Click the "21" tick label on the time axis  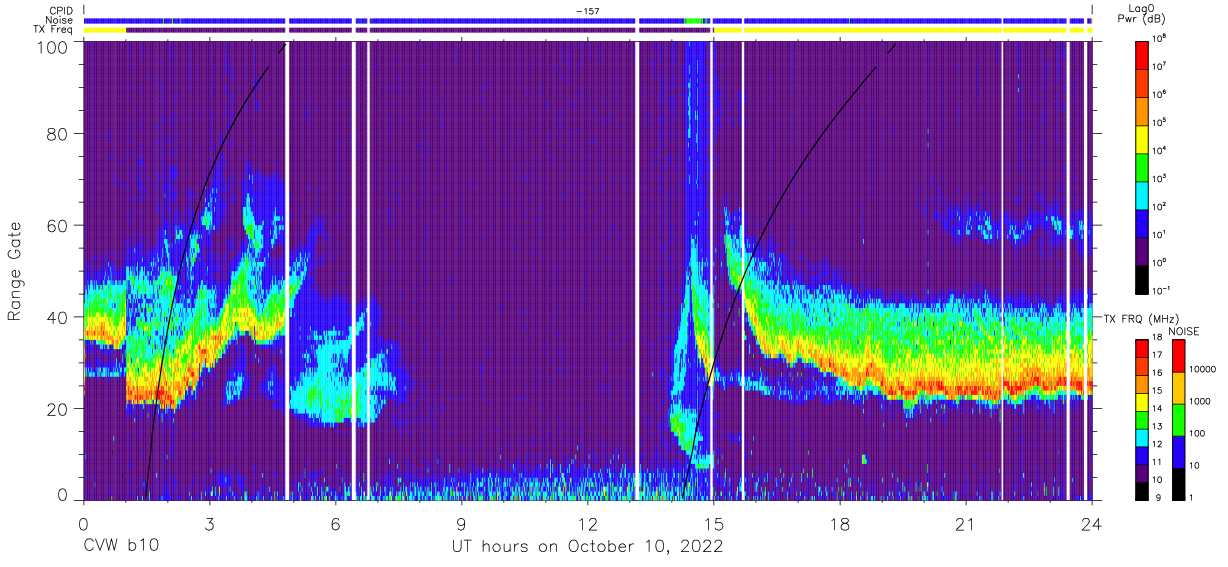pyautogui.click(x=966, y=523)
